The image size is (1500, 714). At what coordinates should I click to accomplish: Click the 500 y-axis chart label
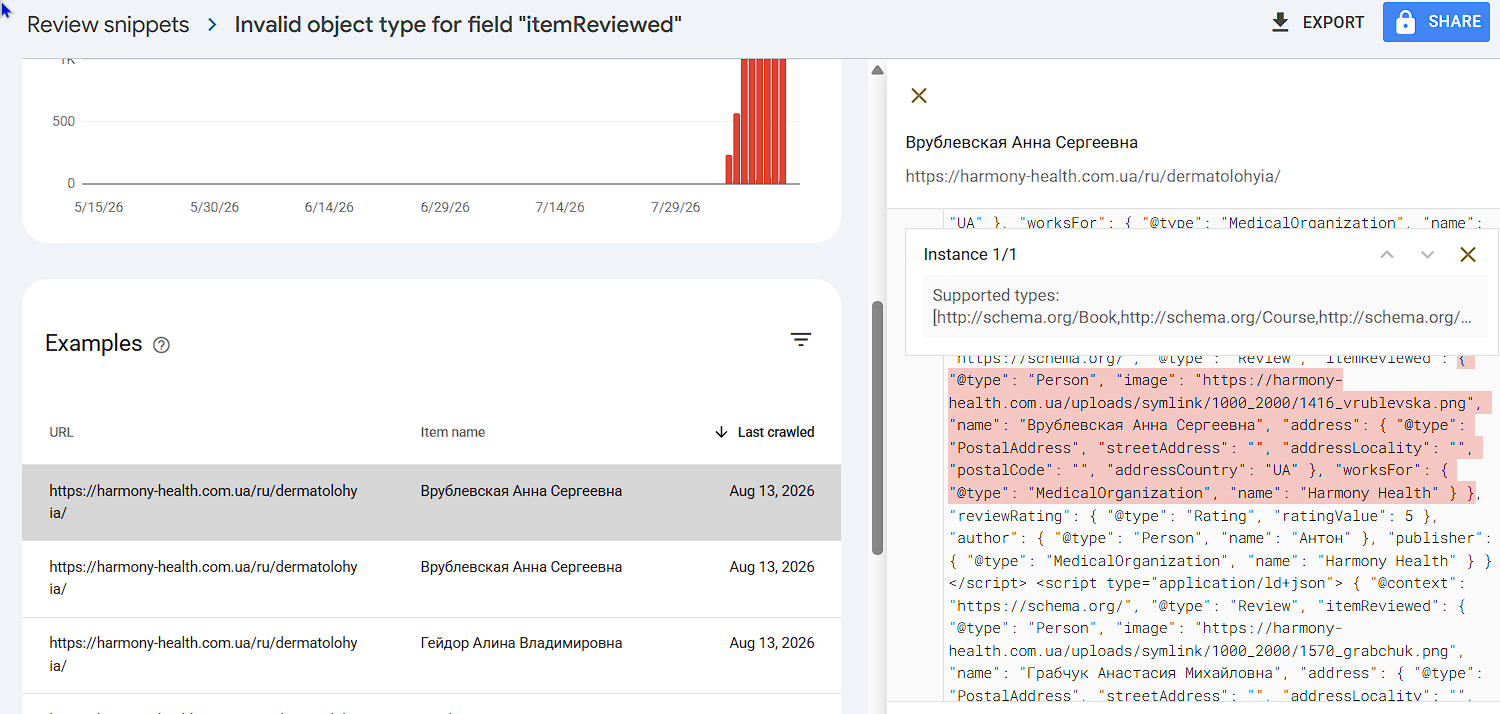click(63, 121)
